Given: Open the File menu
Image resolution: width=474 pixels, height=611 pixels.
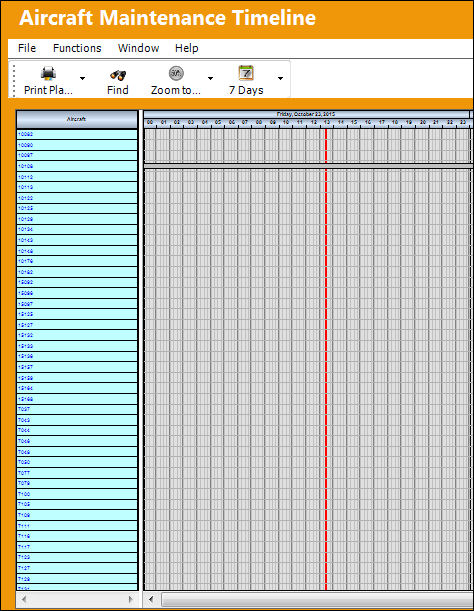Looking at the screenshot, I should (x=27, y=48).
